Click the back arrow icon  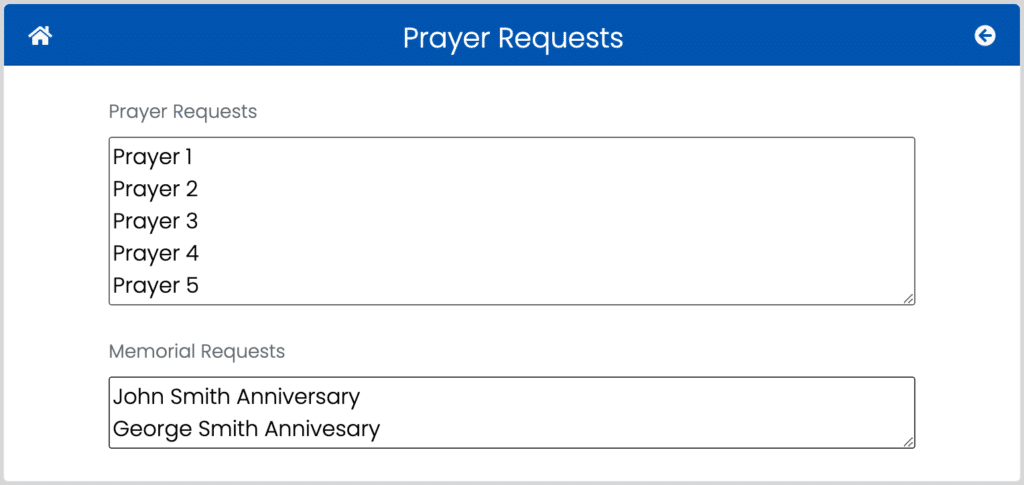[985, 36]
